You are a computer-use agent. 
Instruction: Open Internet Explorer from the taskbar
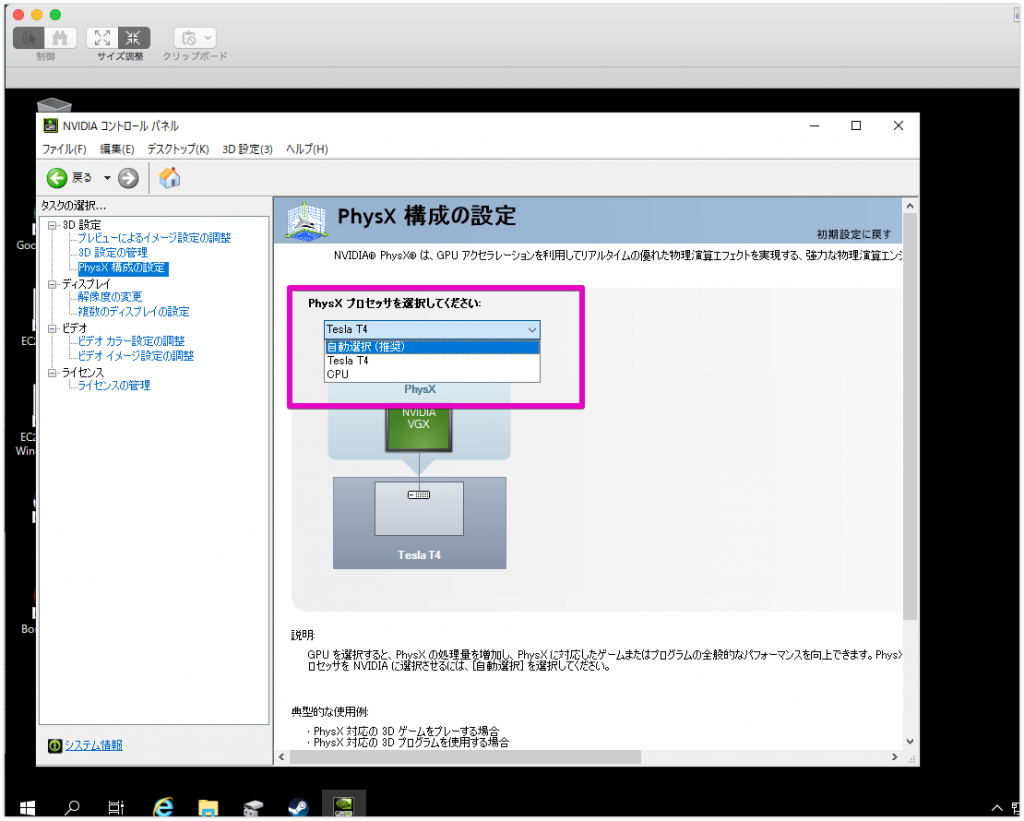pos(163,806)
